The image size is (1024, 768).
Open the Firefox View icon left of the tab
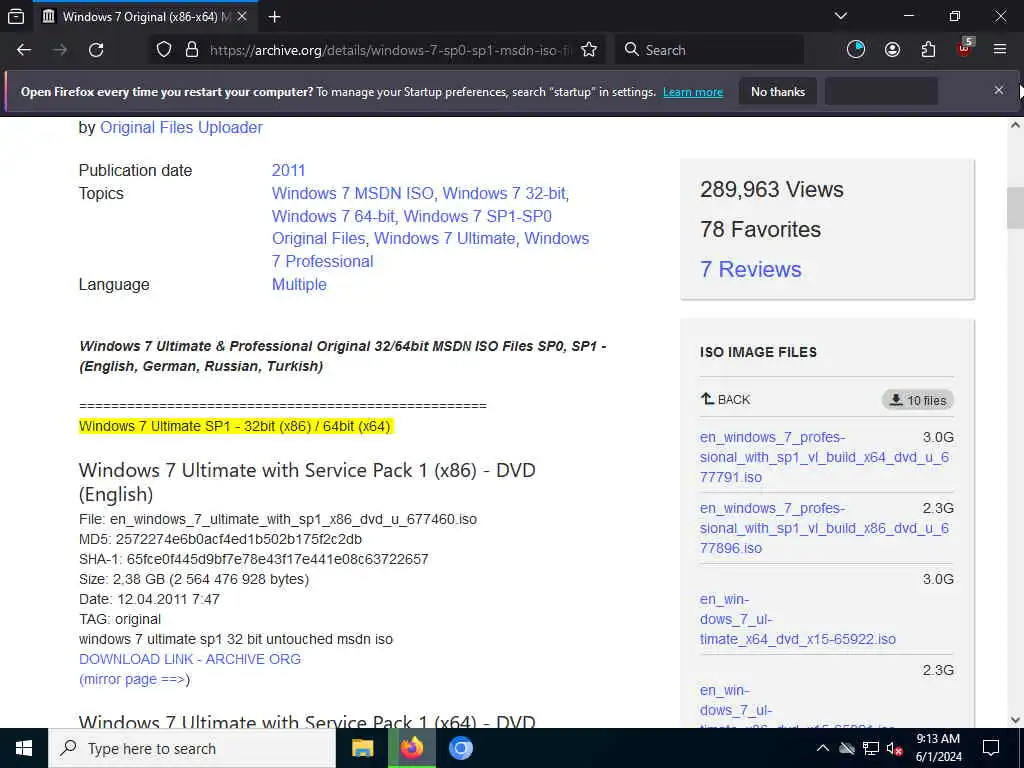pos(16,16)
